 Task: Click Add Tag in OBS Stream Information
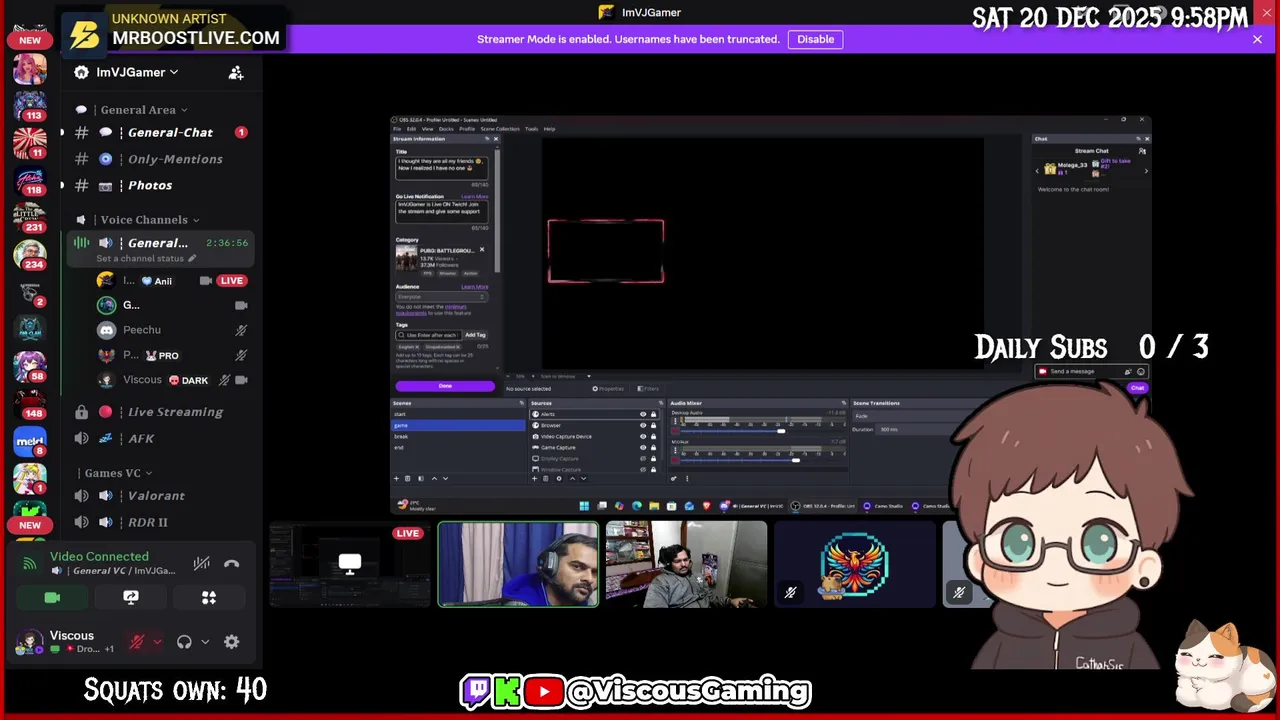[475, 335]
